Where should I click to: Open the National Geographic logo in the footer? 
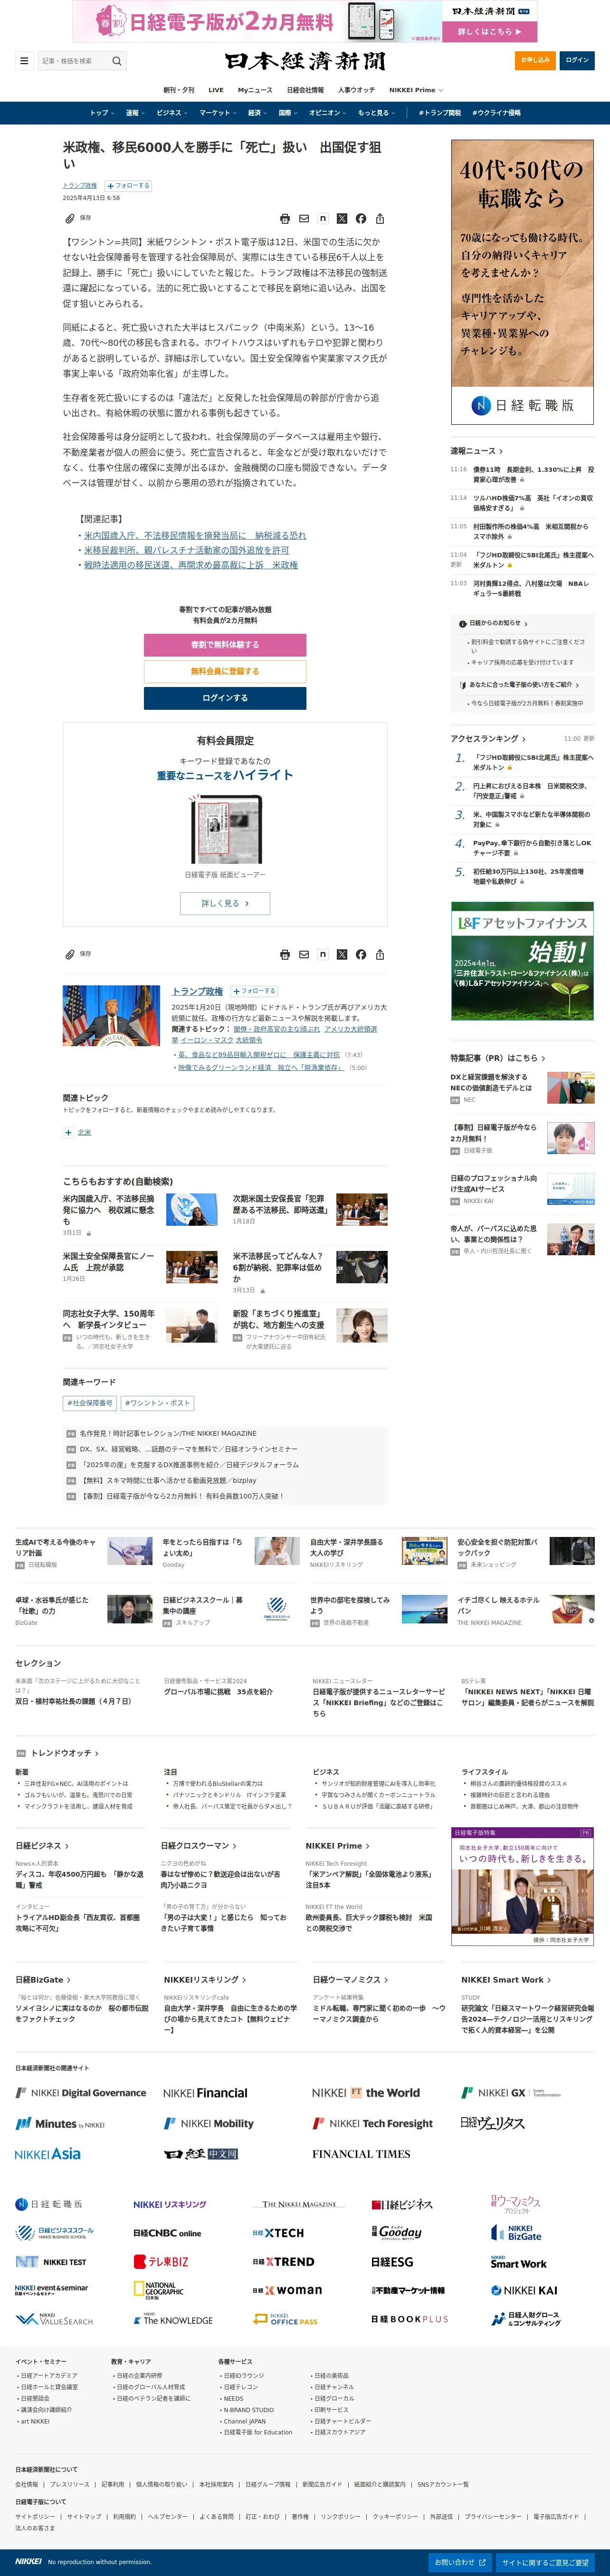159,2289
